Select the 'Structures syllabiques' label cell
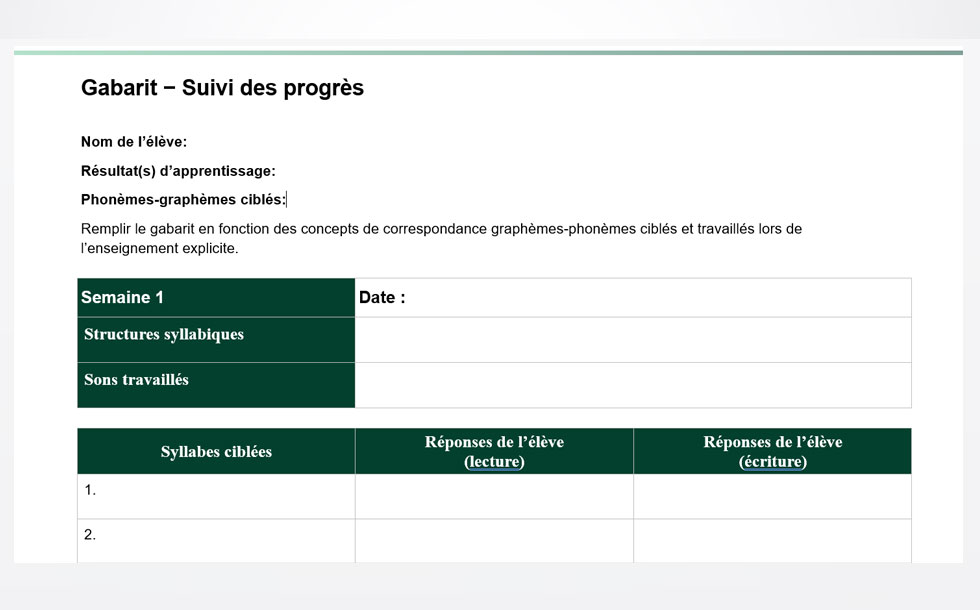This screenshot has width=980, height=610. coord(216,340)
